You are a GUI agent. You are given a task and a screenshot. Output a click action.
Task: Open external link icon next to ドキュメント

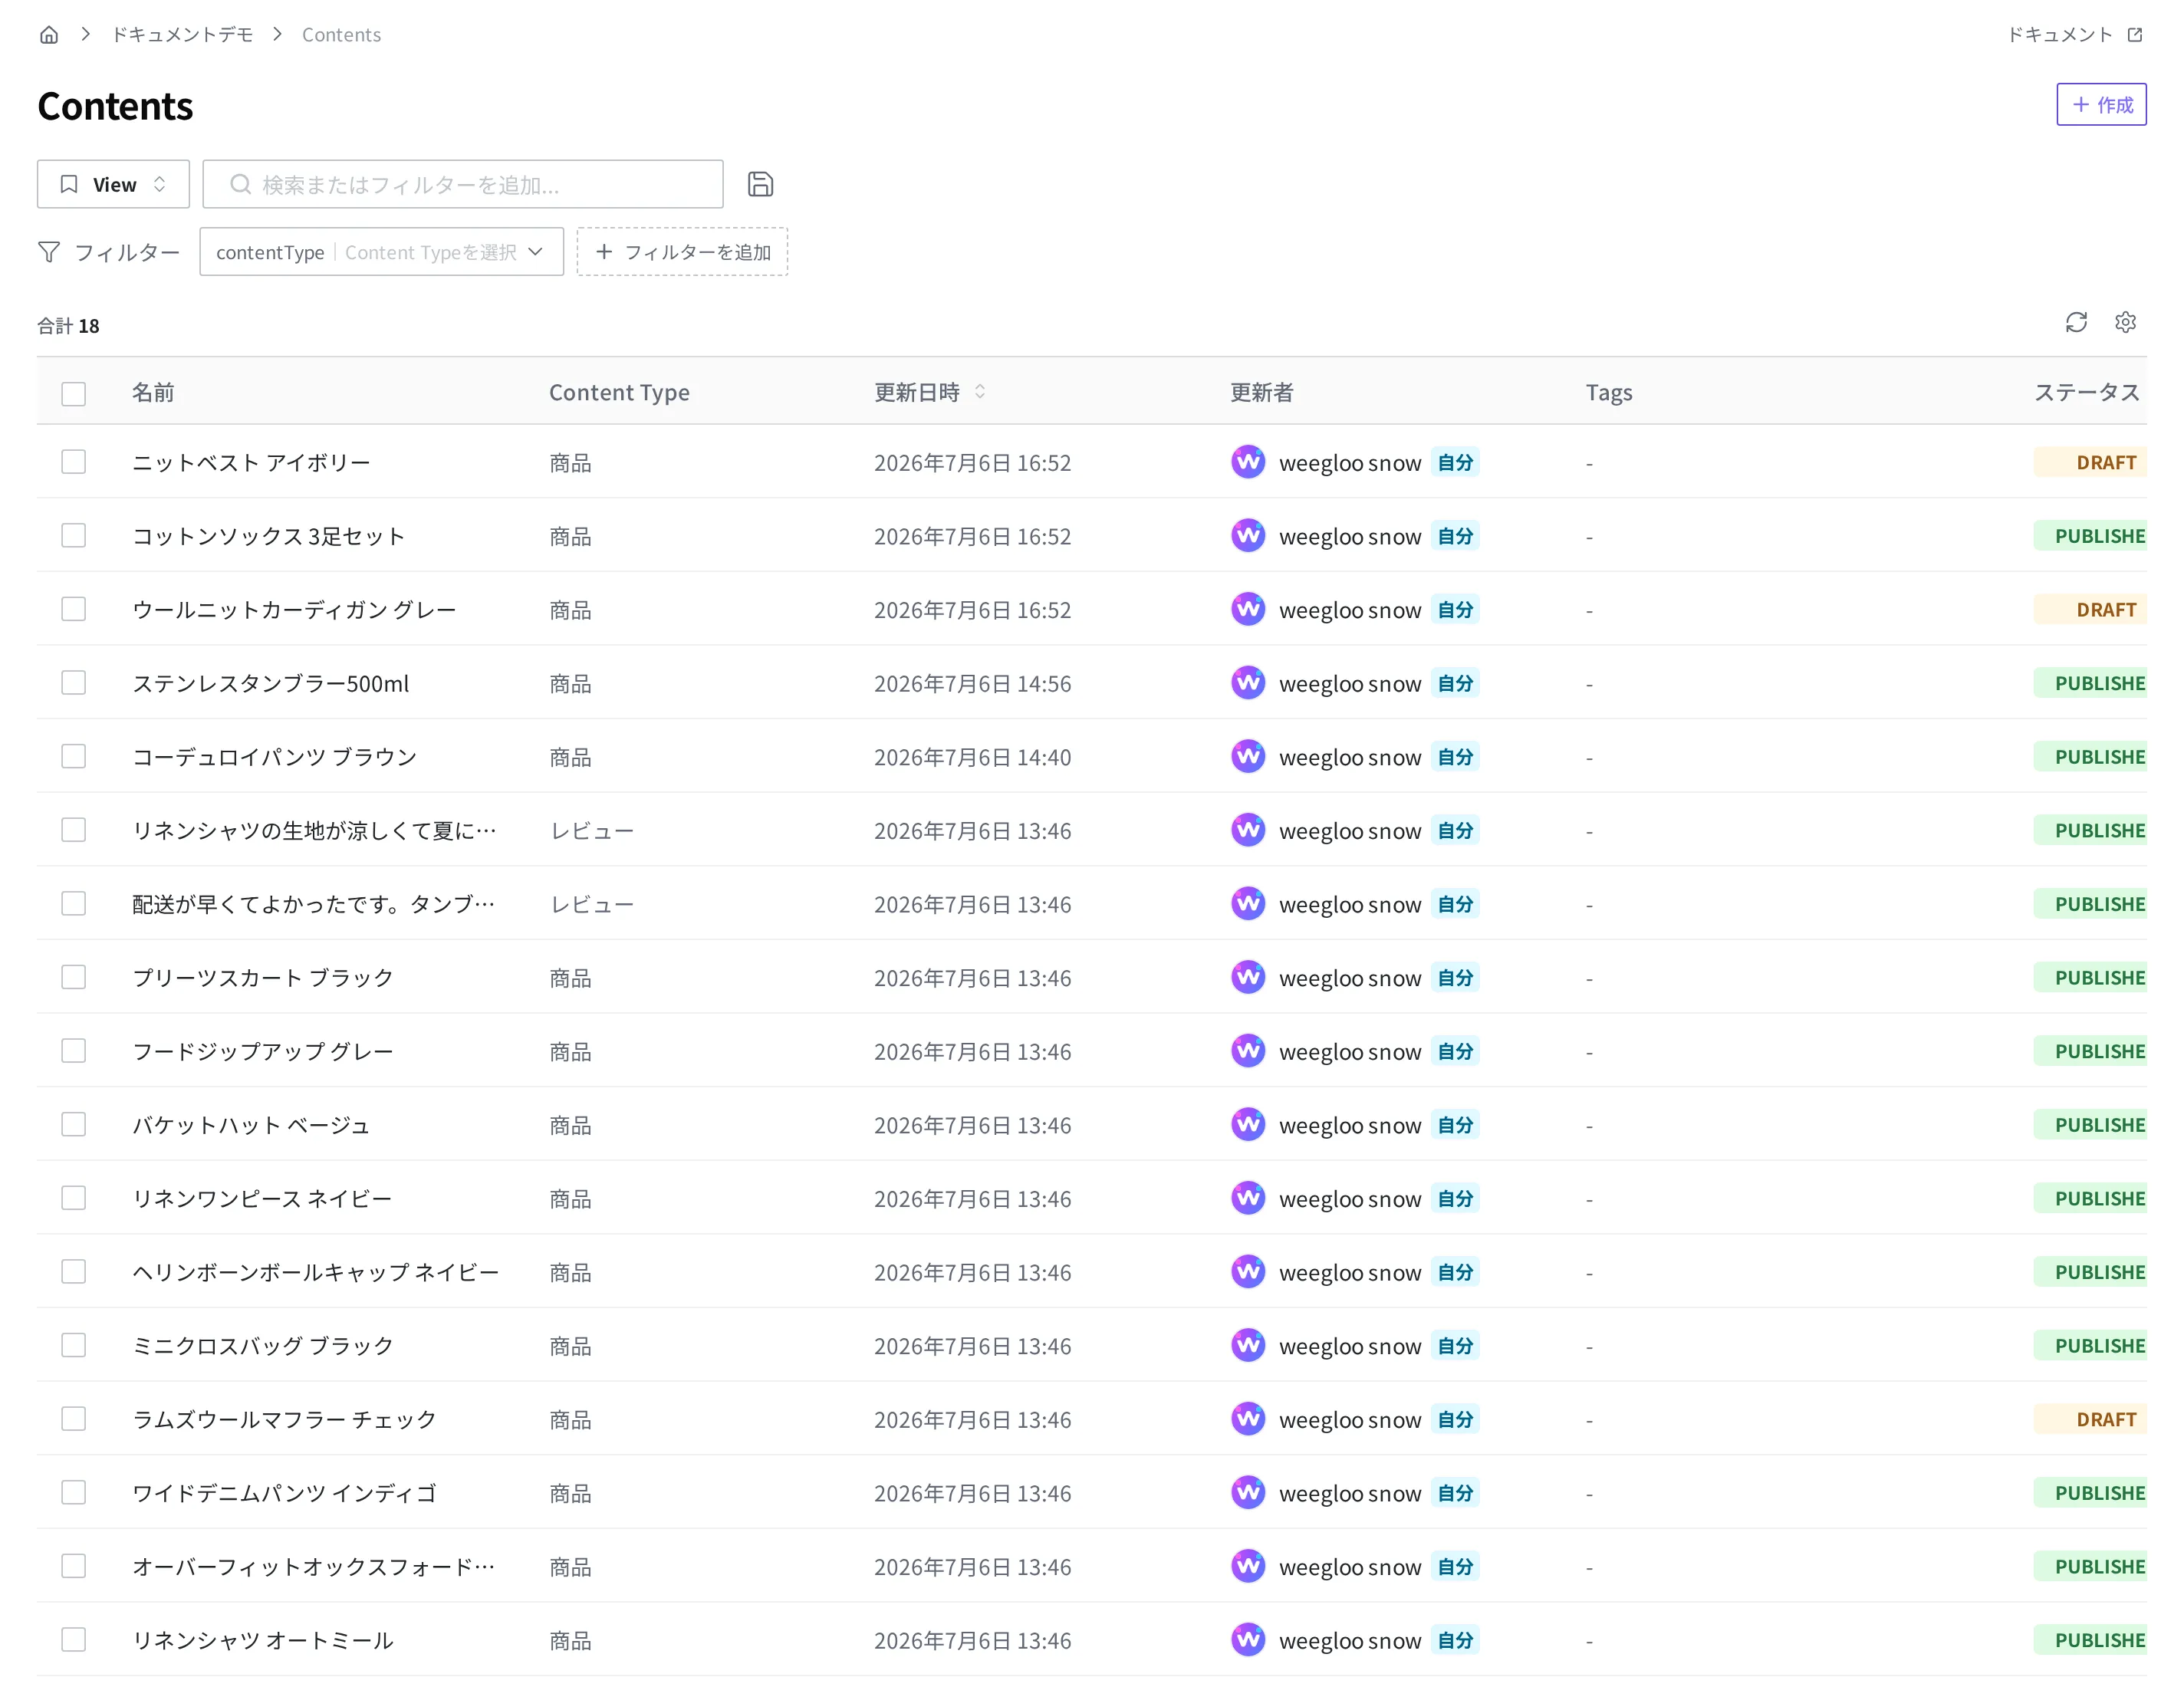2135,35
